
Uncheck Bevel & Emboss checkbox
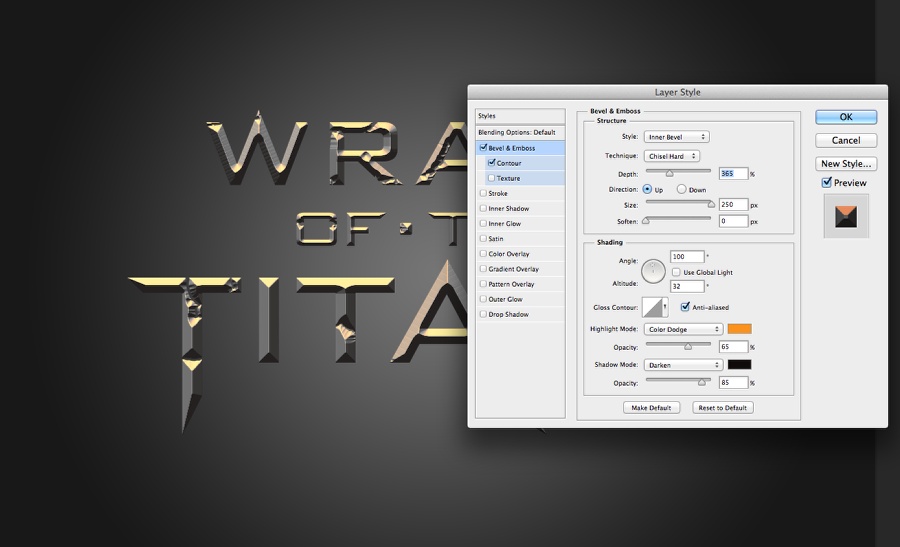483,148
